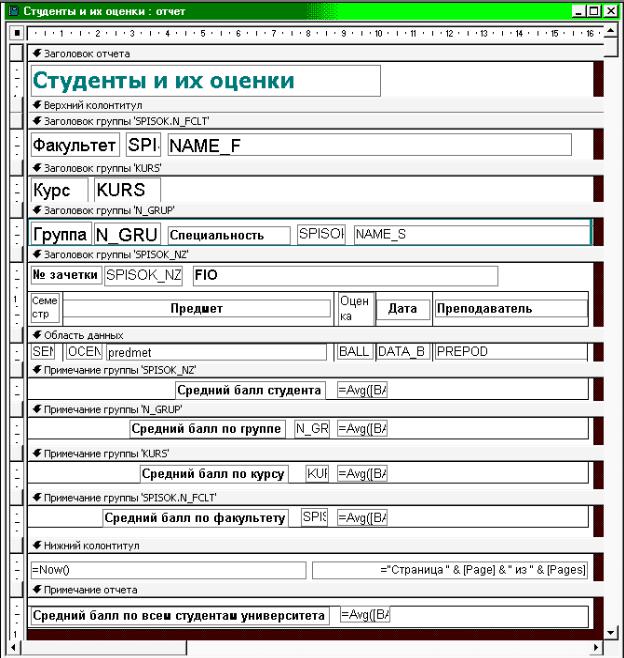The width and height of the screenshot is (624, 658).
Task: Select Avg field in SPISOK.N_FCLT footer
Action: [363, 518]
